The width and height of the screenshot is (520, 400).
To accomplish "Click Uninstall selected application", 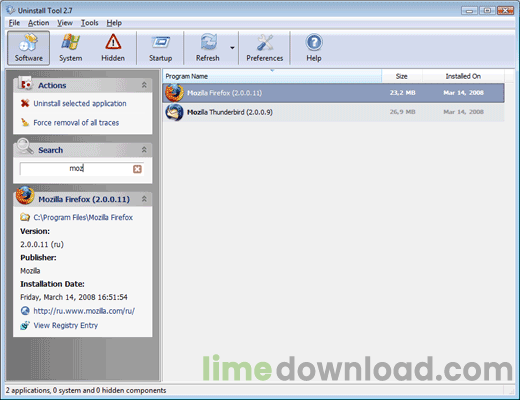I will (x=80, y=103).
